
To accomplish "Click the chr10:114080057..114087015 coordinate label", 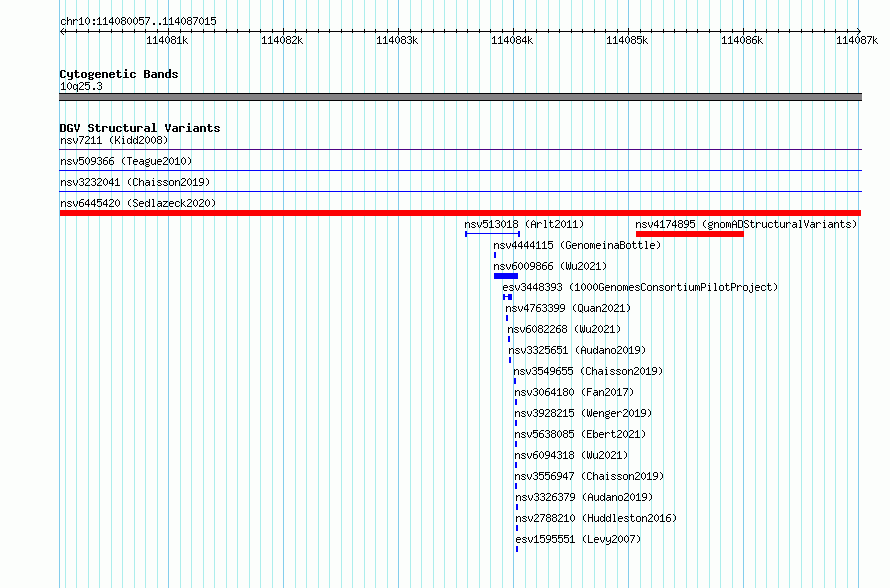I will click(138, 21).
